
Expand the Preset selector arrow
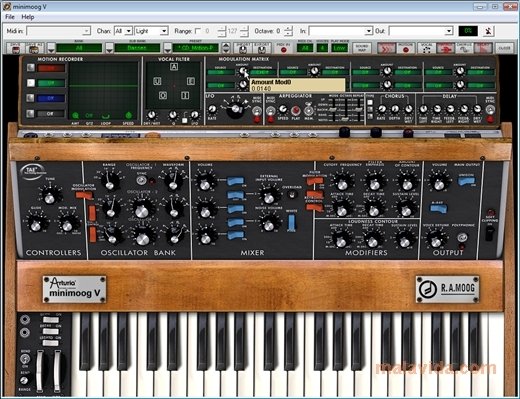coord(168,48)
